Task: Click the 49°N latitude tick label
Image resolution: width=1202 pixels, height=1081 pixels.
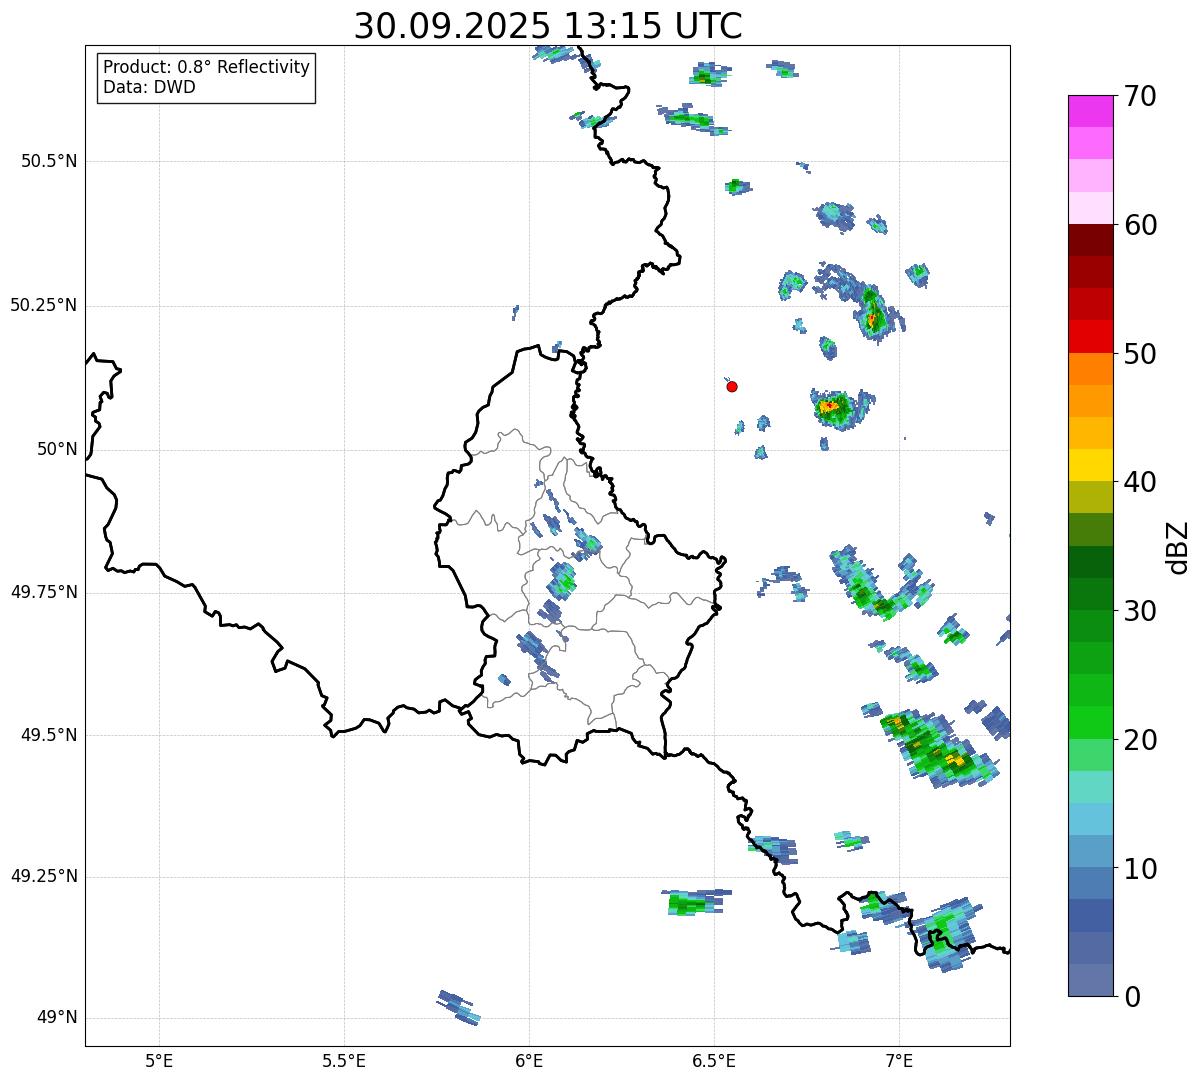Action: [56, 1018]
